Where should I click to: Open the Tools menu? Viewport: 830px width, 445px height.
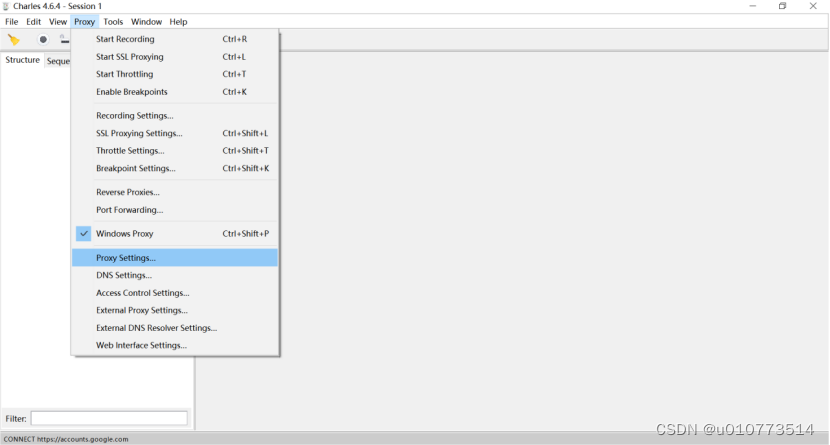click(x=113, y=22)
